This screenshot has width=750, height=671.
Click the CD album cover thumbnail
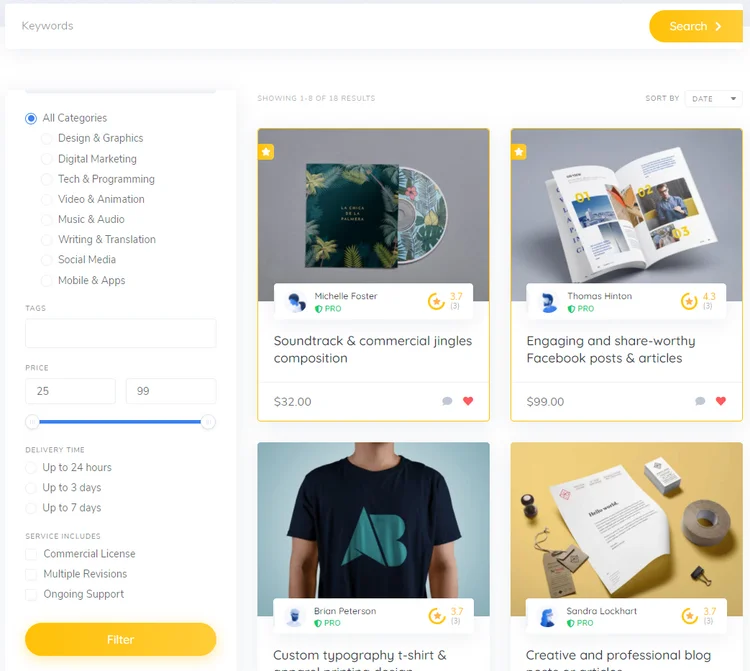(376, 215)
